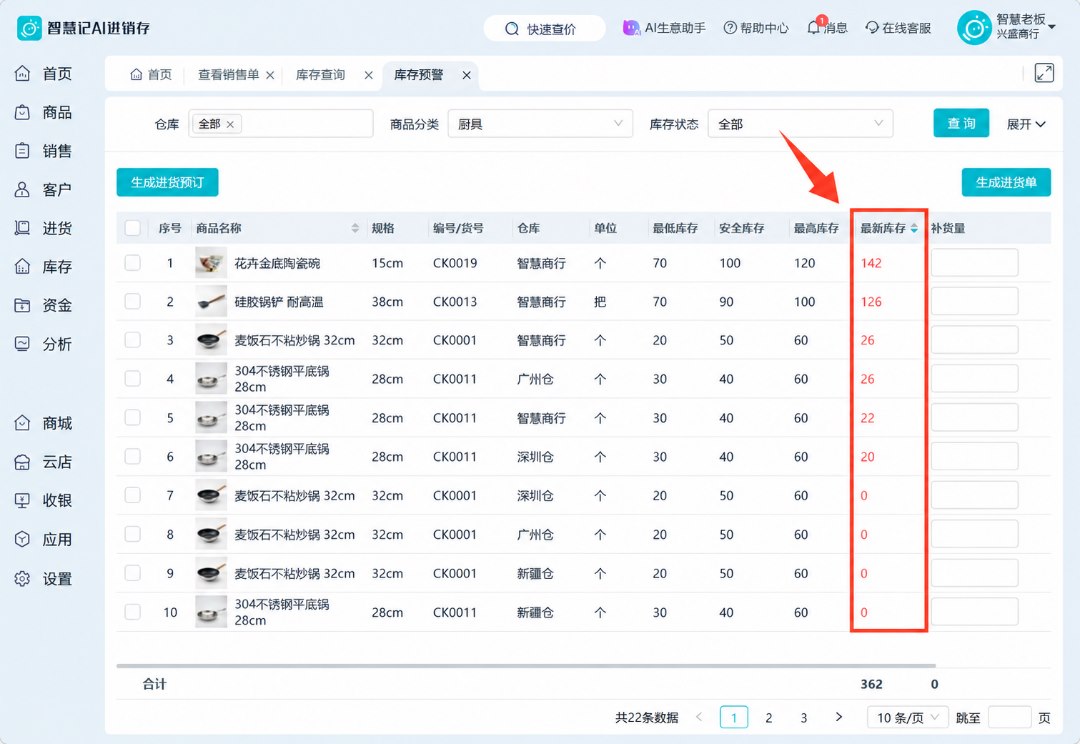
Task: Click the horizontal table scrollbar
Action: pos(526,665)
